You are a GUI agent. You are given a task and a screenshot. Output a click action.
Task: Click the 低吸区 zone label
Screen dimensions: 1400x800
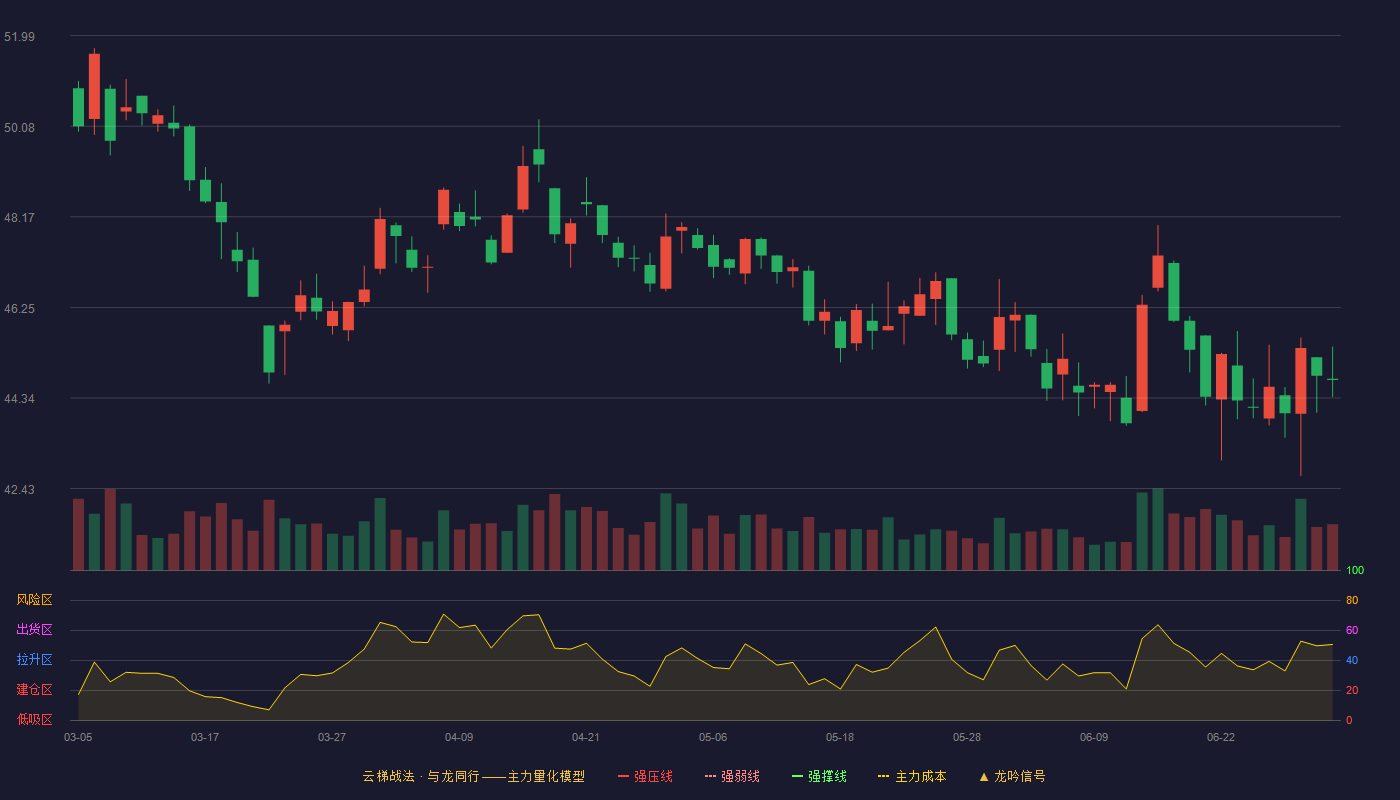(34, 719)
